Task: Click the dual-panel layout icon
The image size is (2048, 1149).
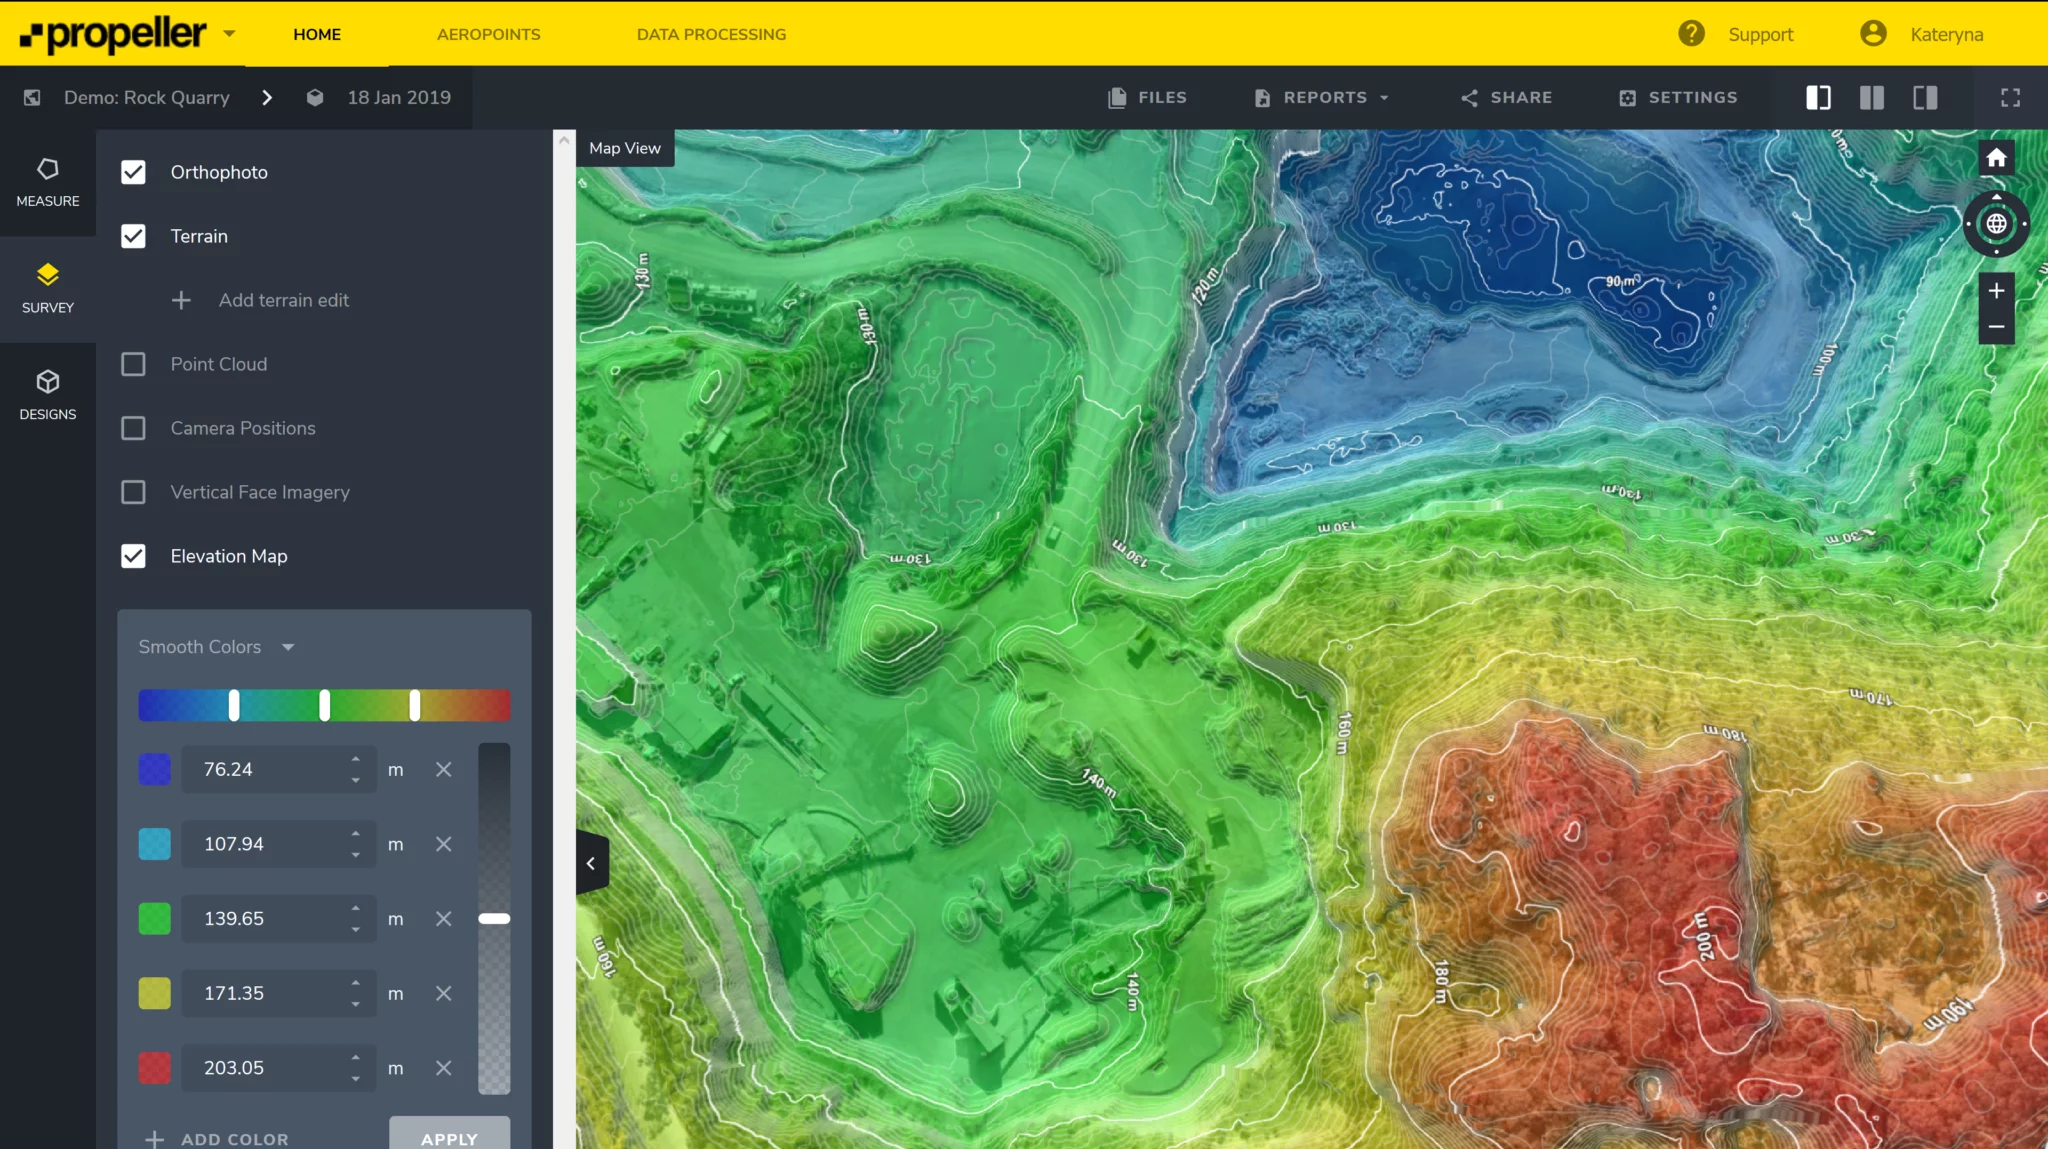Action: pyautogui.click(x=1872, y=97)
